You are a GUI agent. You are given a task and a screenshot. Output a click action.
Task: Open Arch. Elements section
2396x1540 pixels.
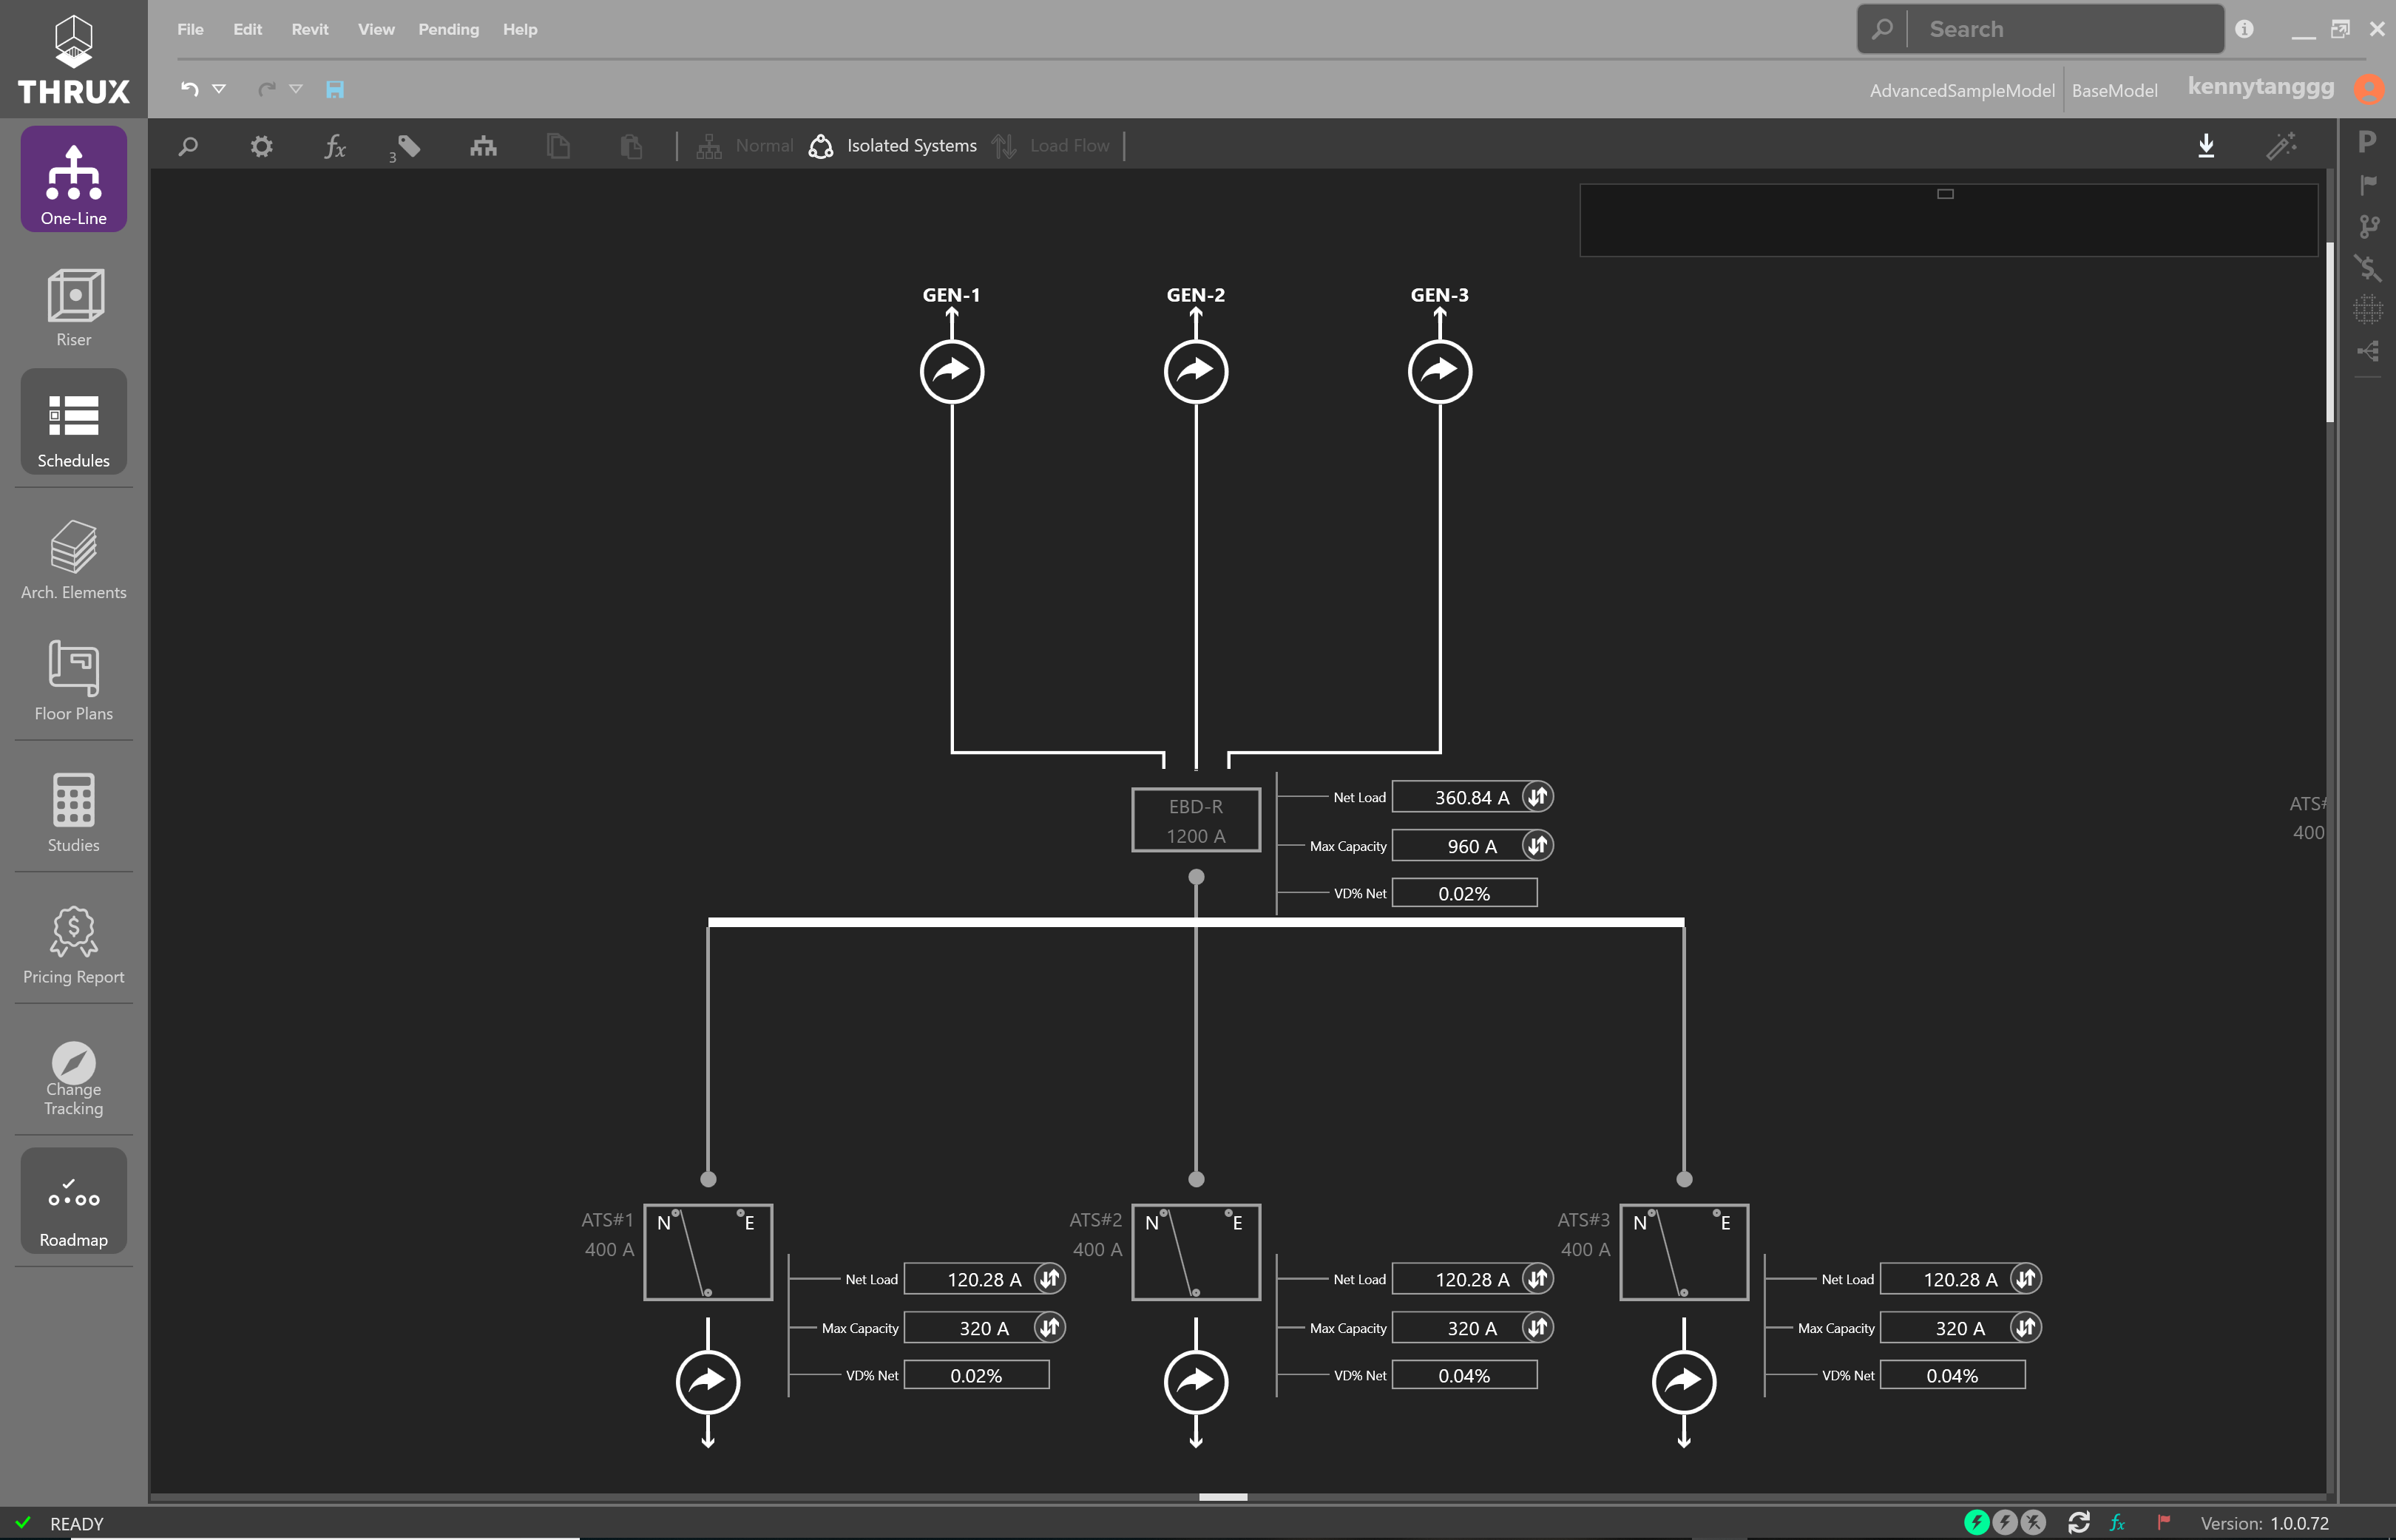pos(73,559)
